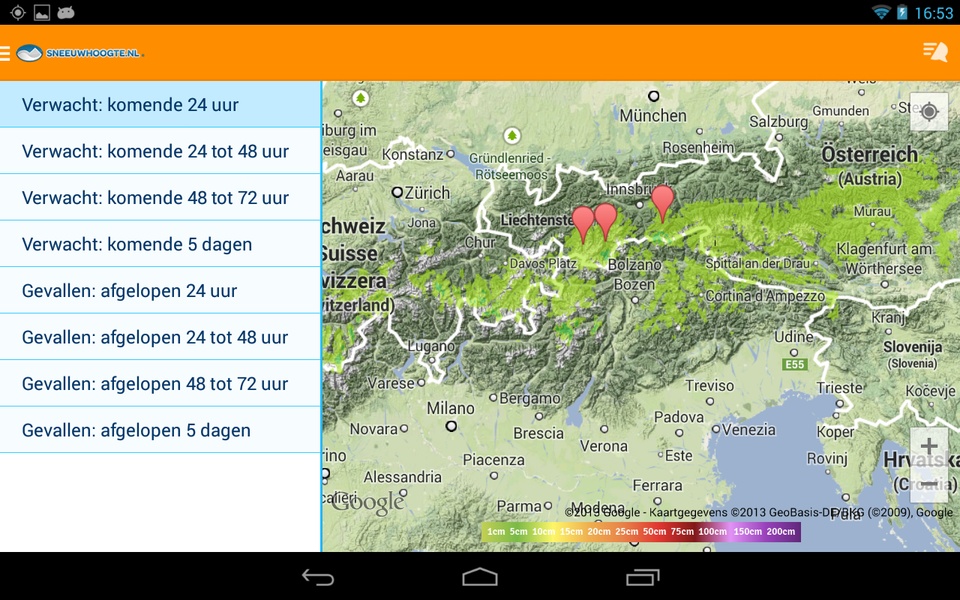Tap the Milano city label
Viewport: 960px width, 600px height.
pyautogui.click(x=451, y=408)
